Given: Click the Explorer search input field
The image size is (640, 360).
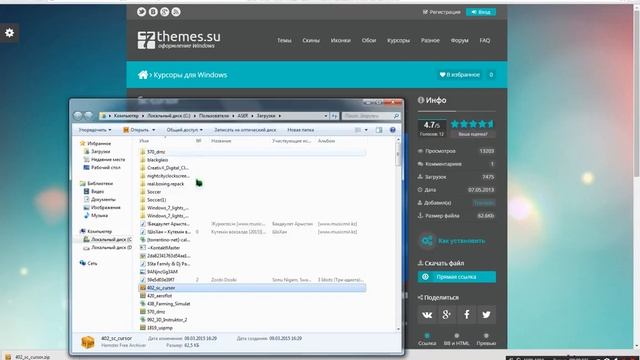Looking at the screenshot, I should [367, 116].
